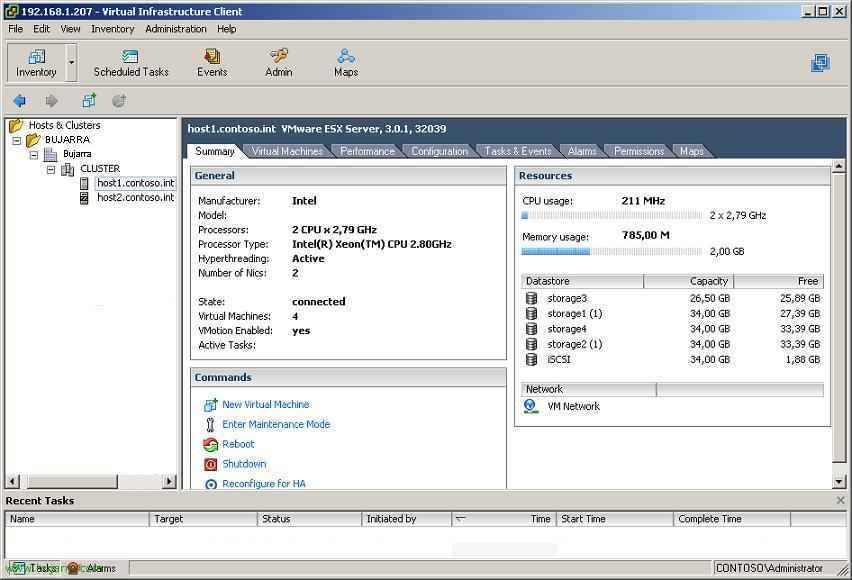The height and width of the screenshot is (580, 852).
Task: Click the blue back navigation arrow
Action: pos(20,101)
